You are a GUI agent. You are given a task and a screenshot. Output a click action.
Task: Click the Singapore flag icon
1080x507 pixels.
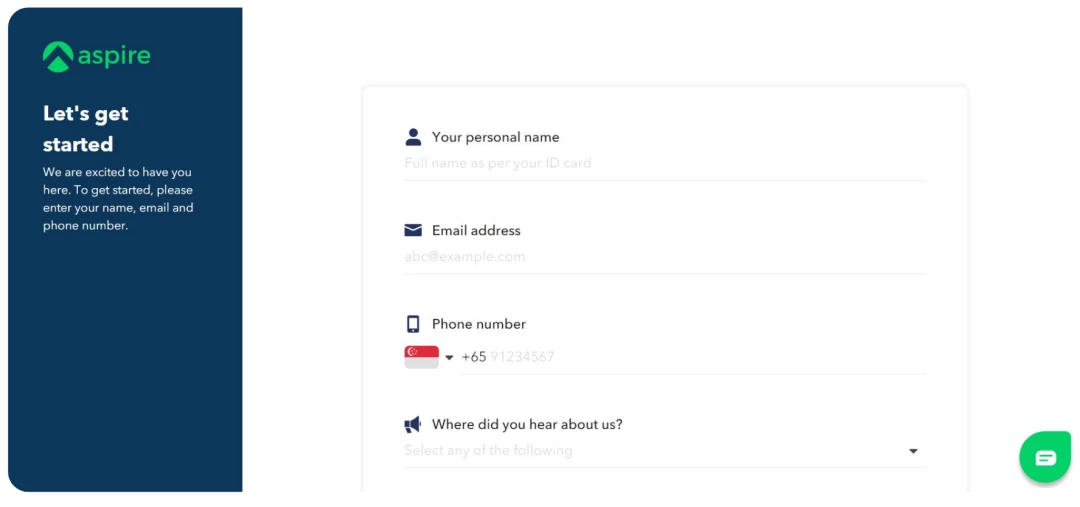click(x=422, y=357)
